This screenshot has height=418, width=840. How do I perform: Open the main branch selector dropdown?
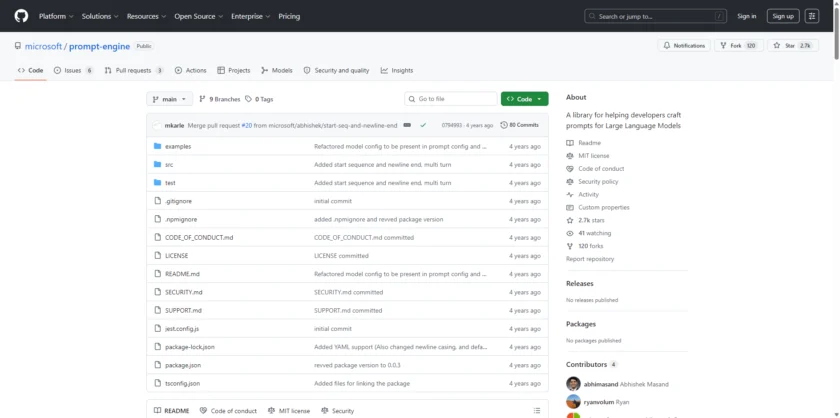169,99
